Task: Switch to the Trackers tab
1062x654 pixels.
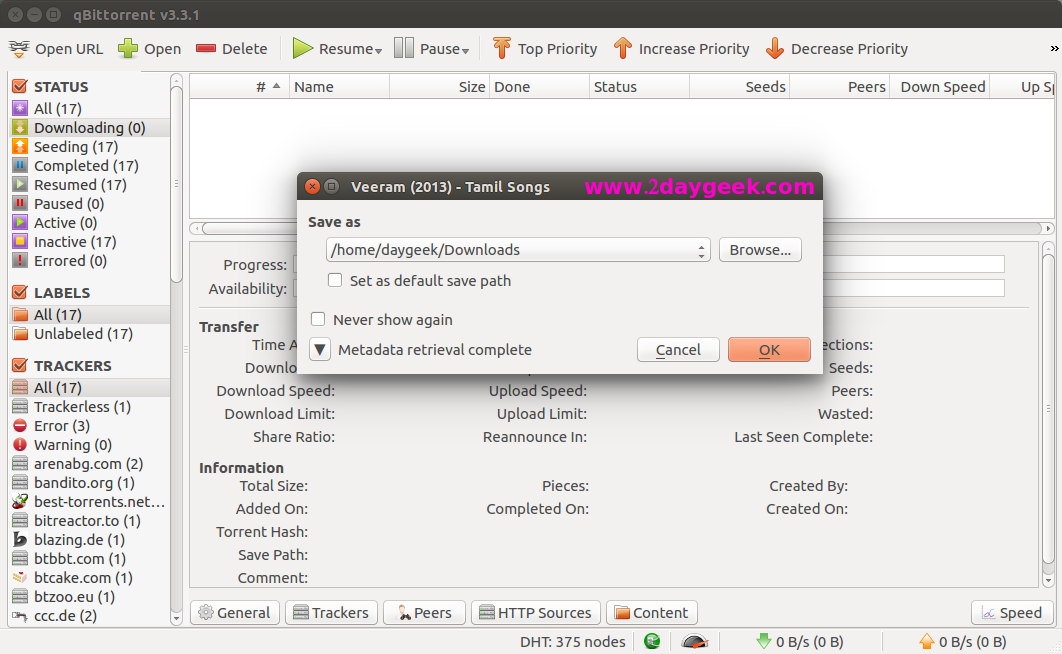Action: (x=331, y=613)
